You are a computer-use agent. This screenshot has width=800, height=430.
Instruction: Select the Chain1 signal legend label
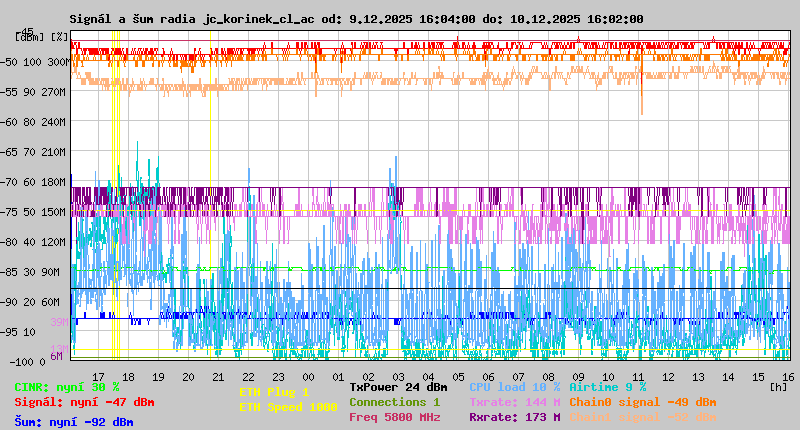(x=642, y=417)
